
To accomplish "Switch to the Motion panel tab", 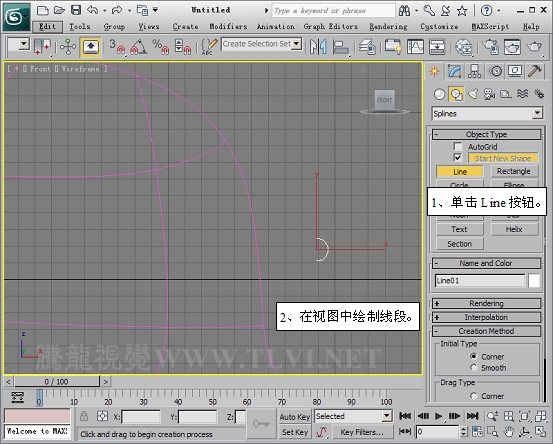I will [x=496, y=72].
